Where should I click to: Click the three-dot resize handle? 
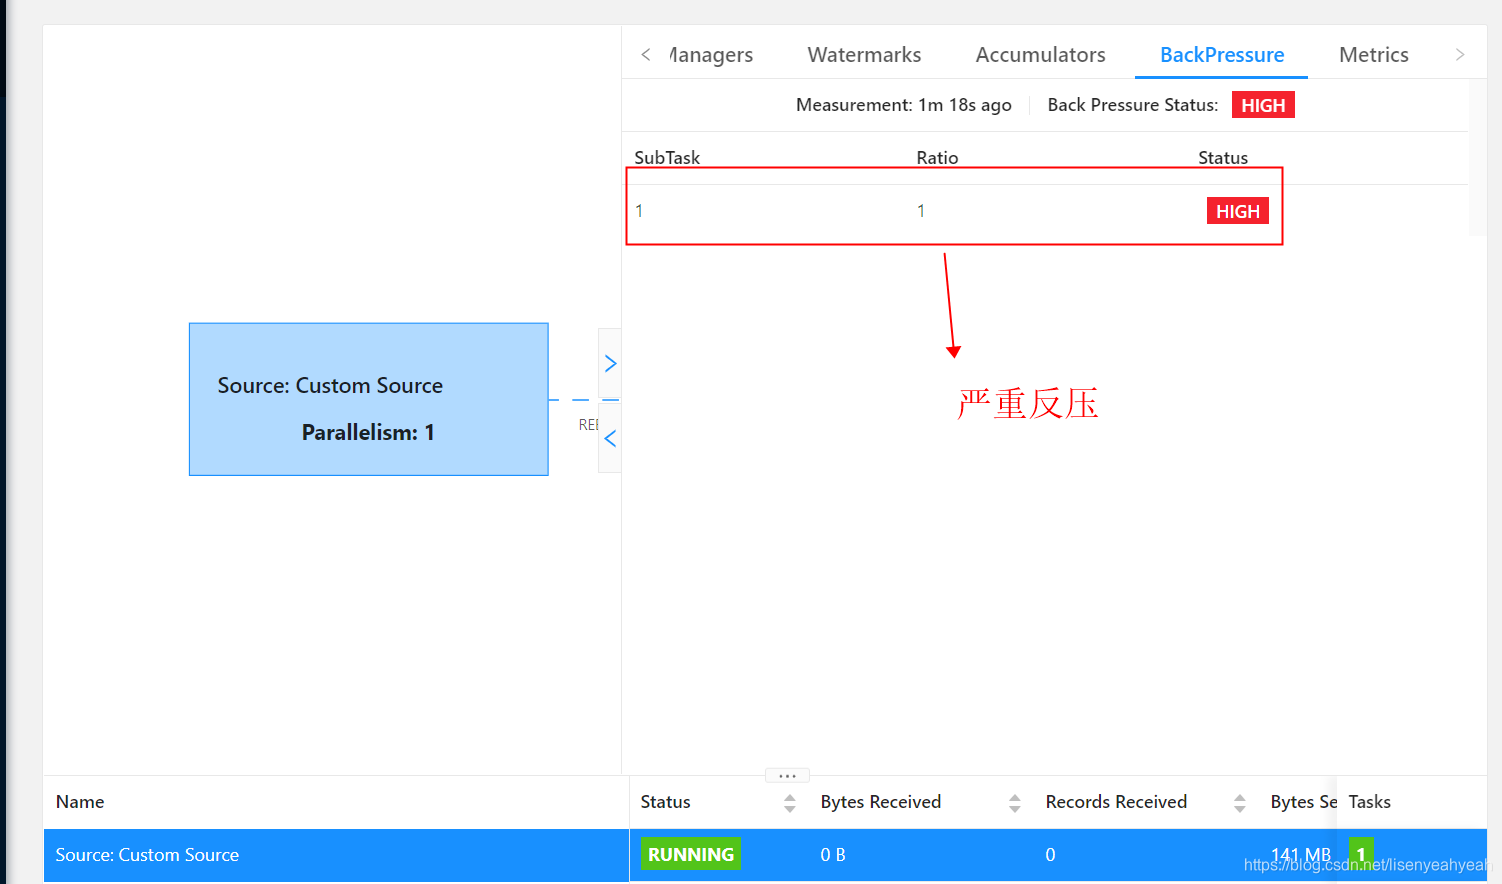pyautogui.click(x=787, y=775)
